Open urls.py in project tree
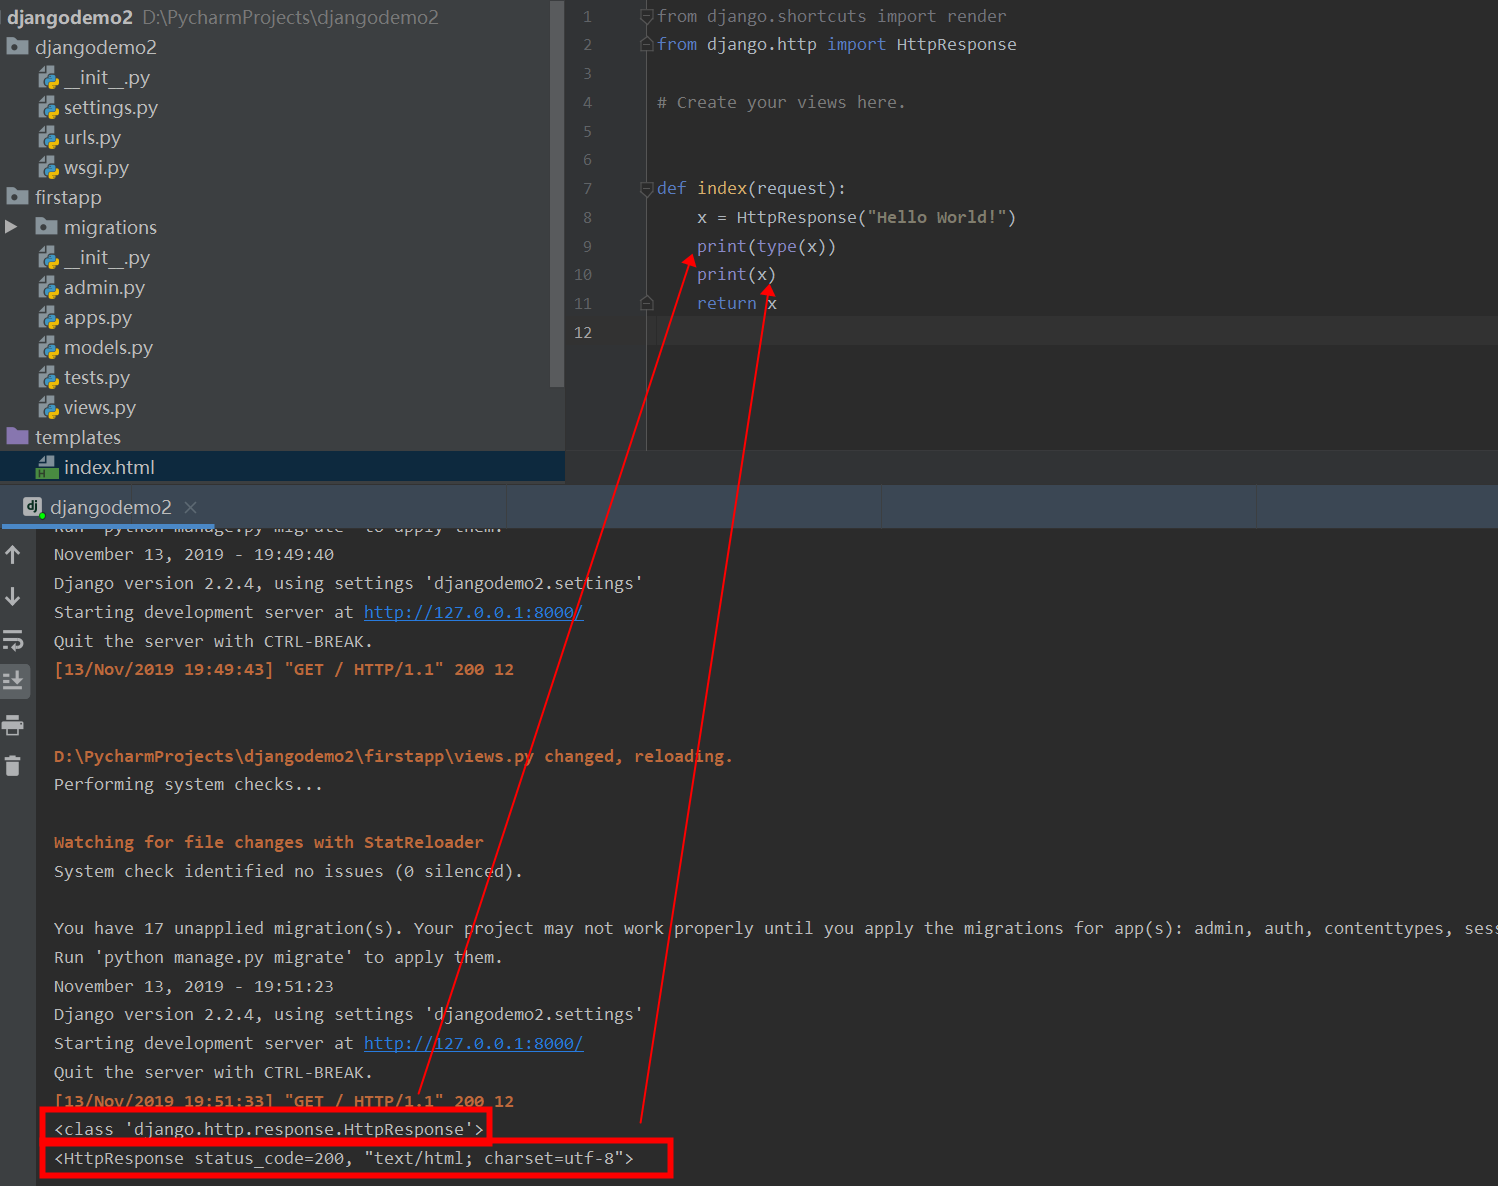 tap(92, 137)
